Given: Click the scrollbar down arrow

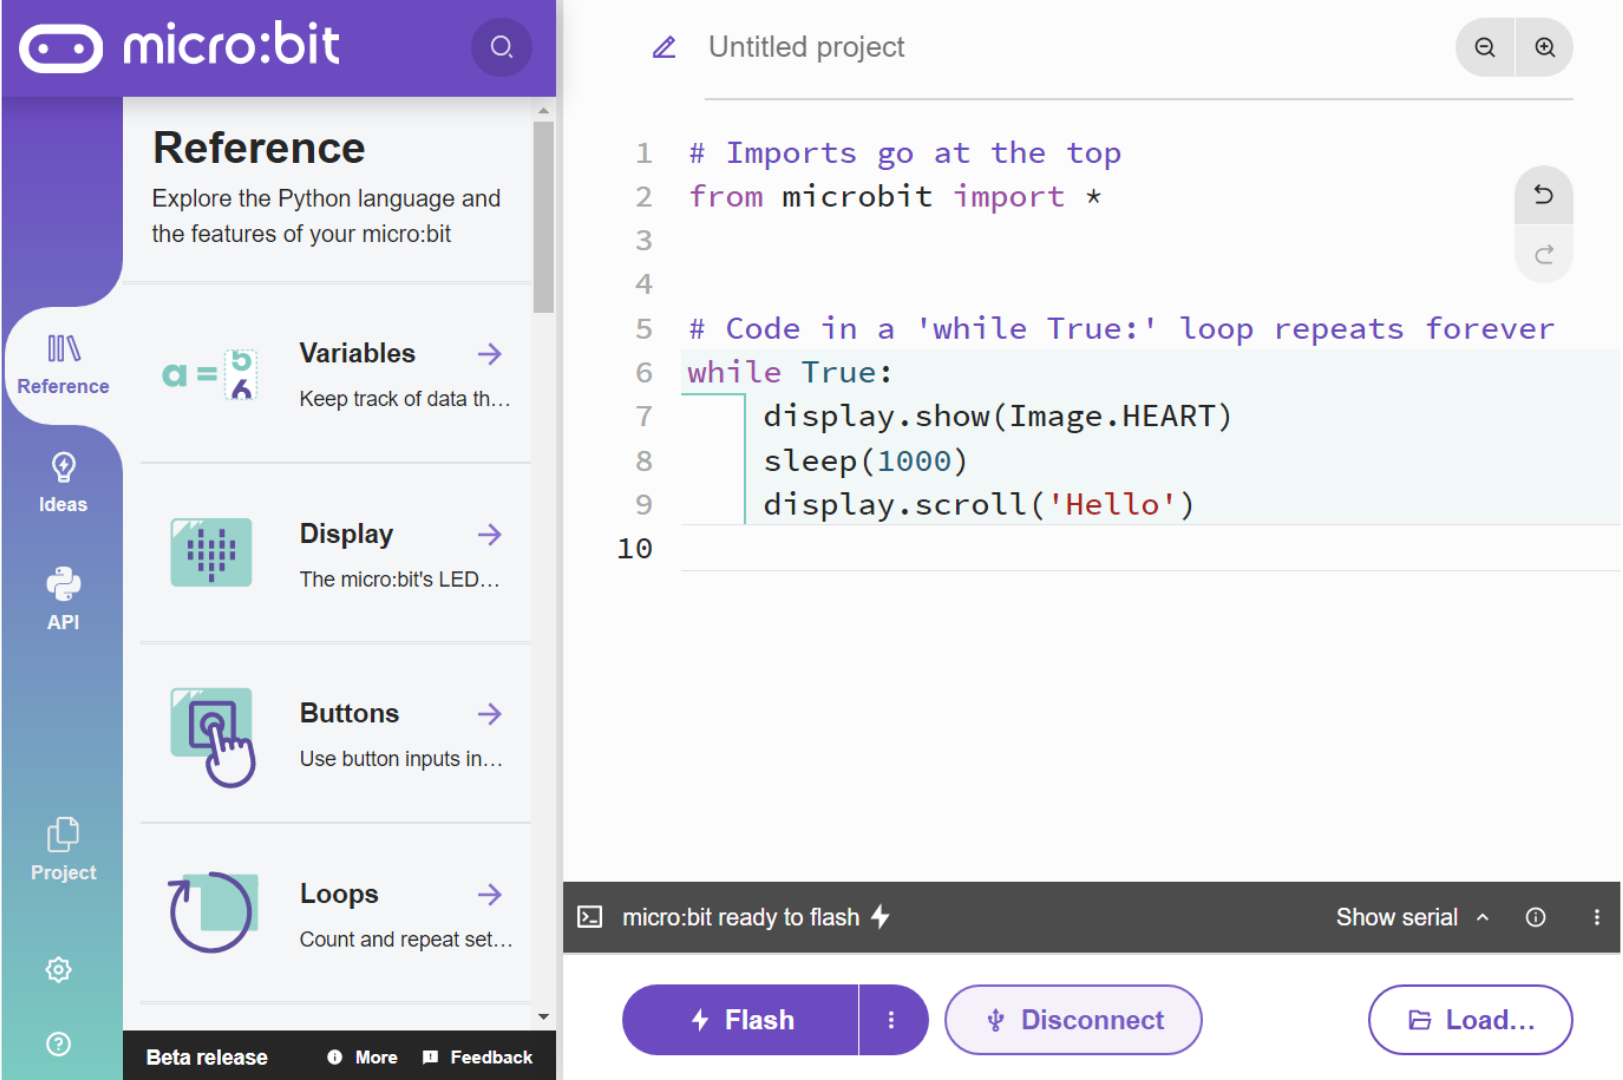Looking at the screenshot, I should click(543, 1016).
